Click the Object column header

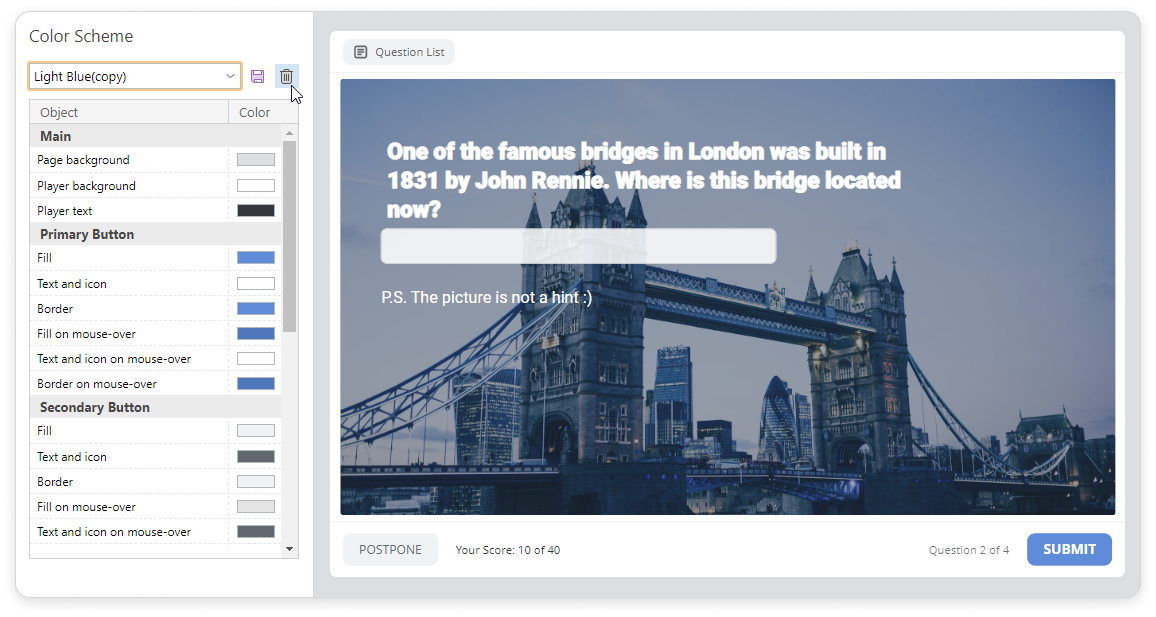[x=59, y=112]
